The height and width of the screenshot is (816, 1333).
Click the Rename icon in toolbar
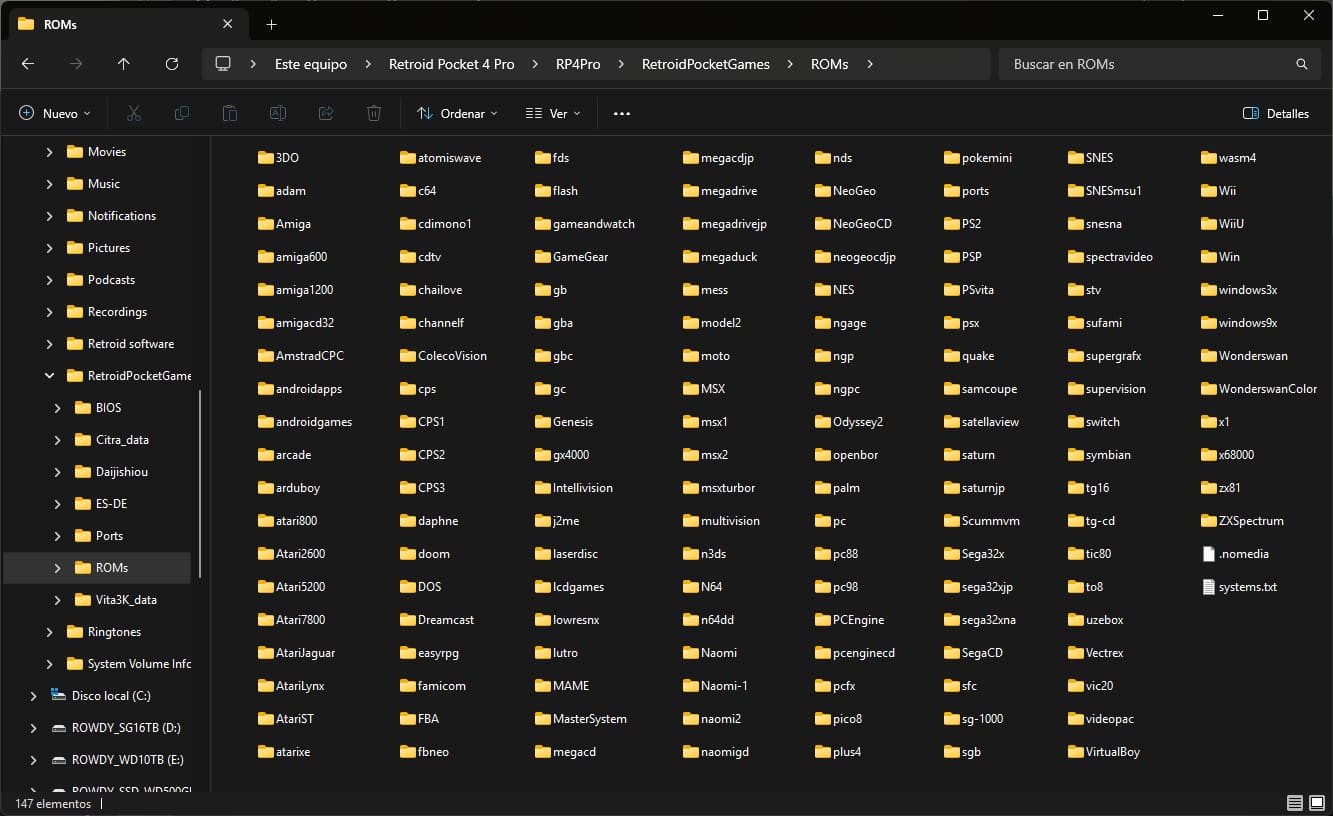[x=278, y=114]
